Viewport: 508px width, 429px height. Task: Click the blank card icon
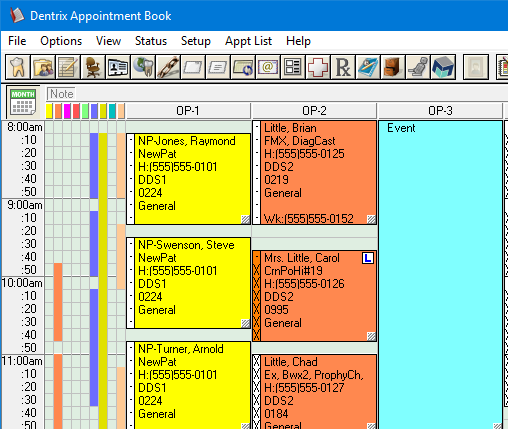193,67
